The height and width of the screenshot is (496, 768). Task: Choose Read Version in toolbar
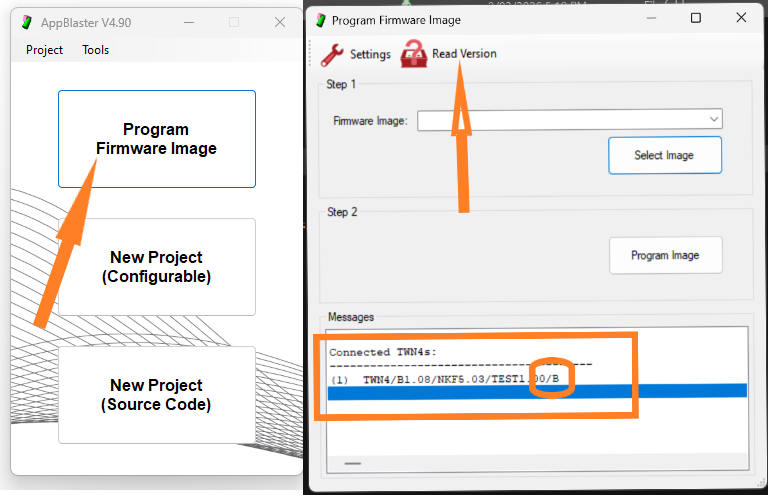(x=464, y=53)
